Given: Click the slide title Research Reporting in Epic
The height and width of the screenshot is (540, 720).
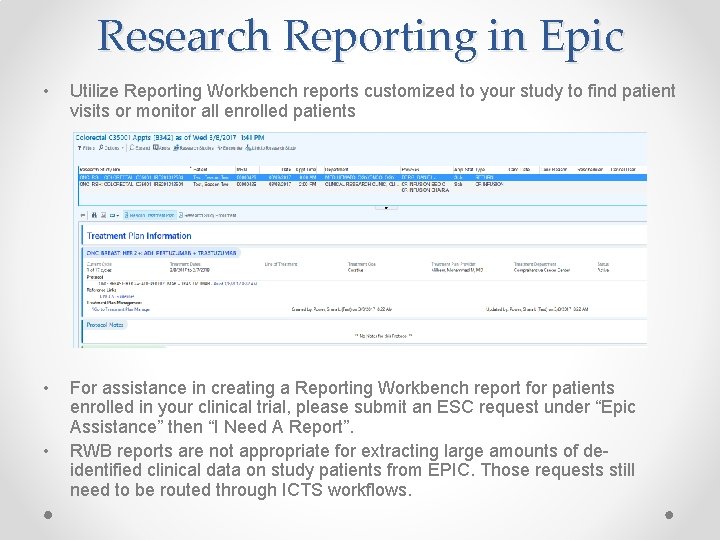Looking at the screenshot, I should (360, 37).
